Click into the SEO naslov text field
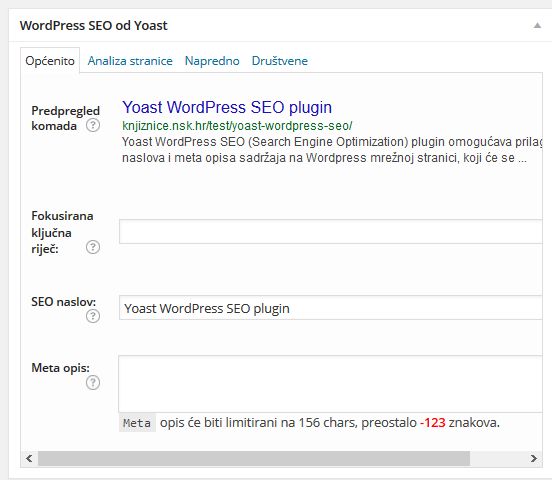This screenshot has width=552, height=480. (331, 307)
